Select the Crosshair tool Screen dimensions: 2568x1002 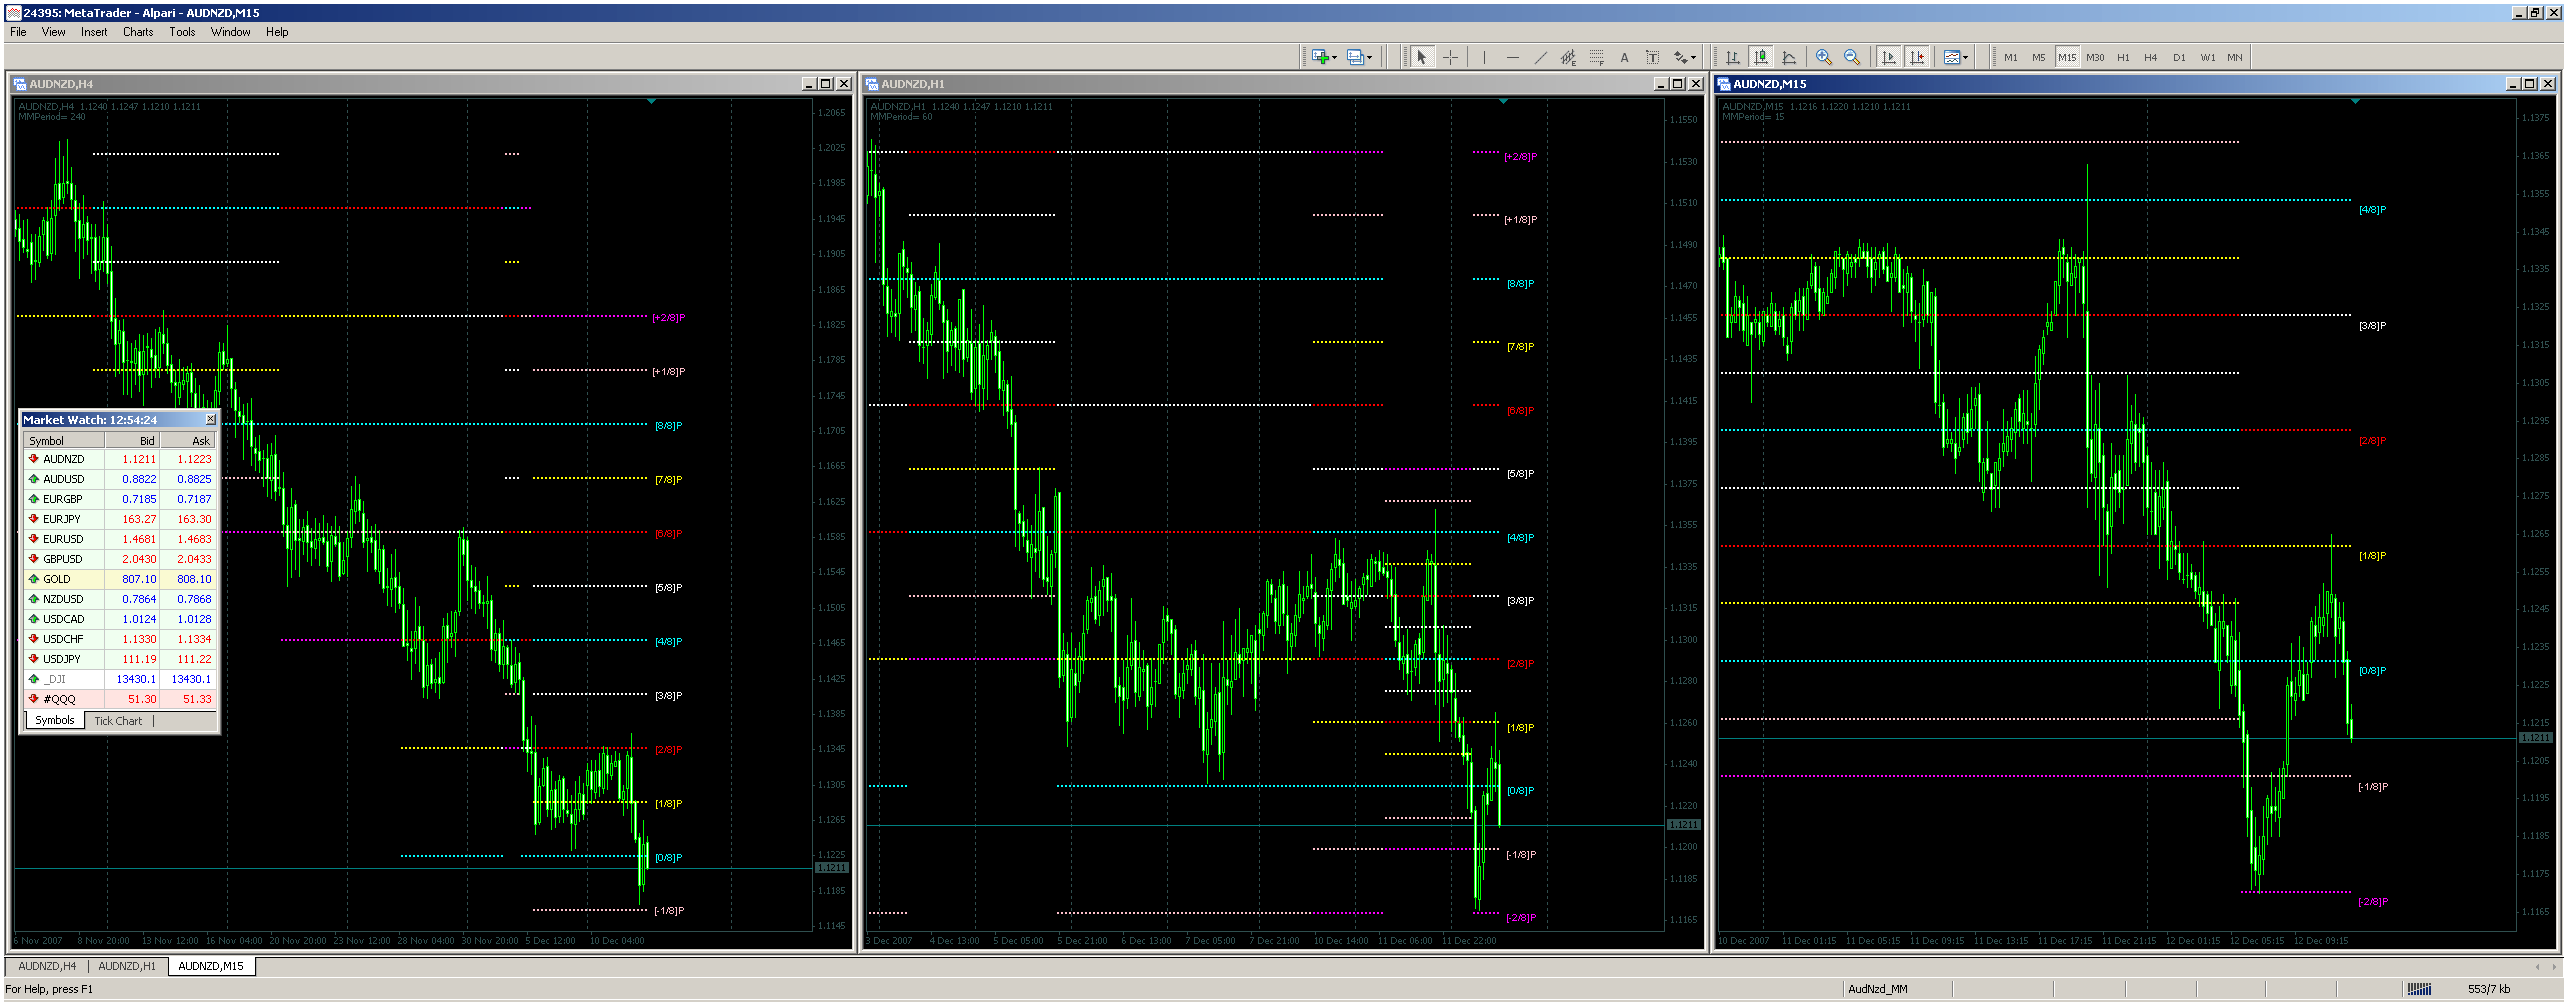click(1450, 57)
